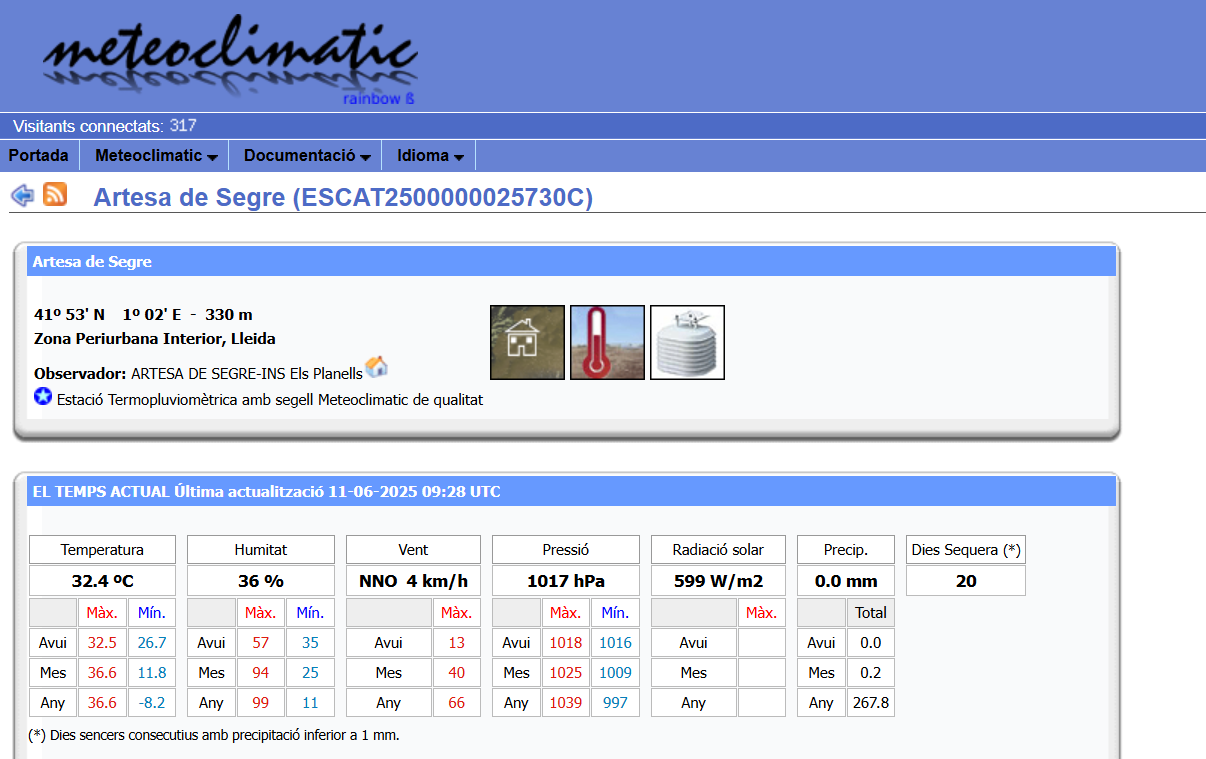
Task: Click the Pressió column header
Action: (x=565, y=550)
